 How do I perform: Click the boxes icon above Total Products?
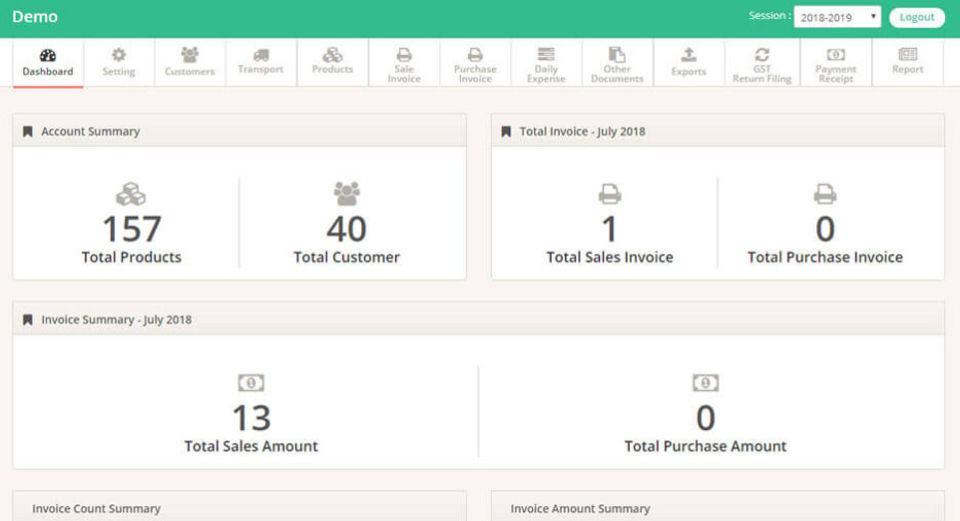tap(131, 194)
